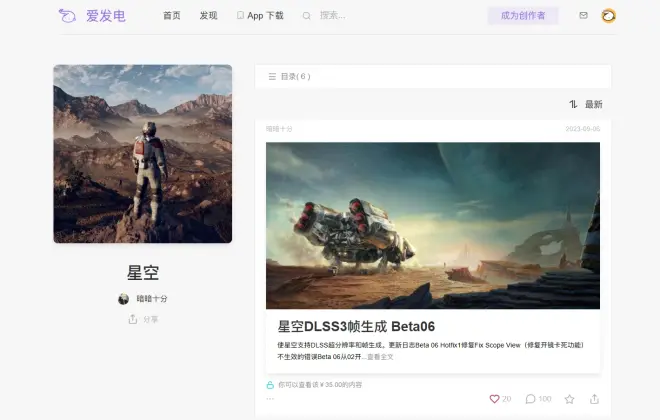
Task: Open the user avatar in the header
Action: pyautogui.click(x=608, y=16)
